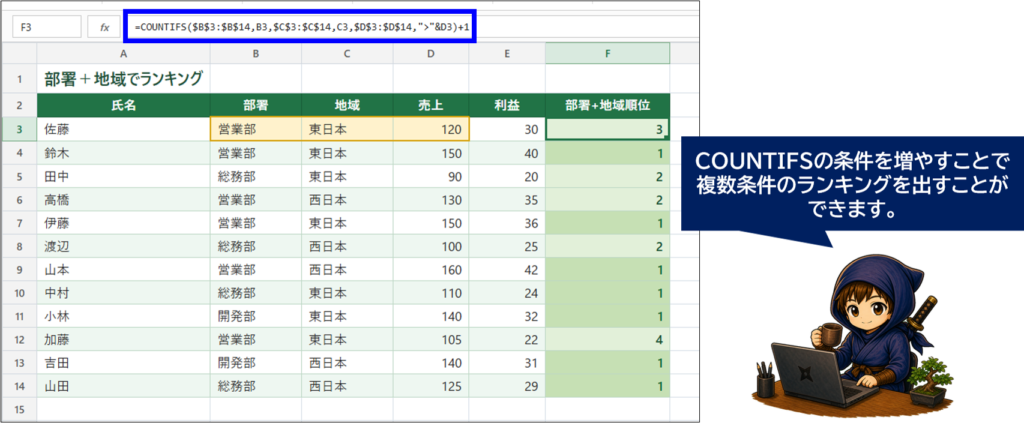Click 西日本 in 高橋's row

[x=347, y=200]
